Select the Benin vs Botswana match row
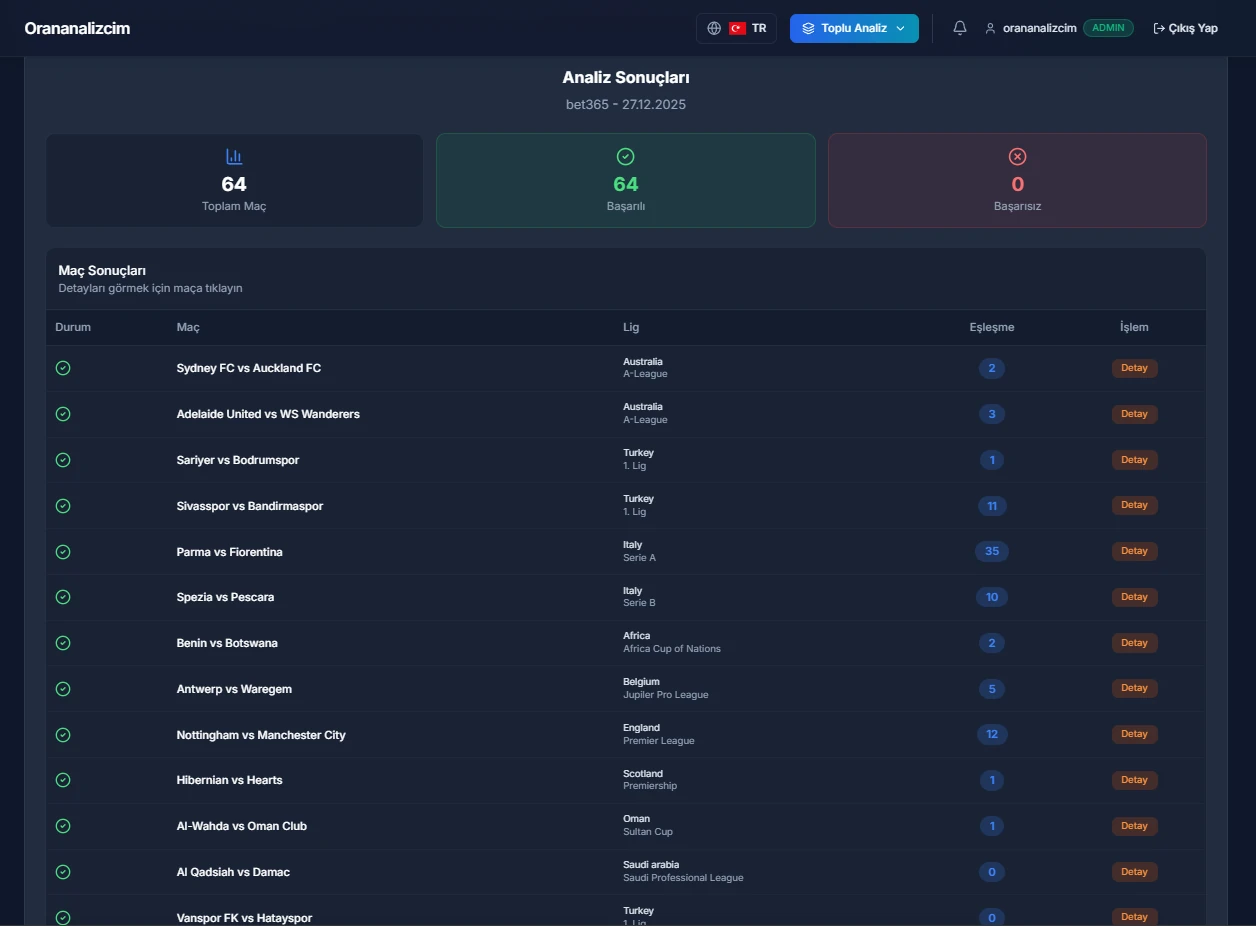Viewport: 1256px width, 926px height. coord(227,643)
